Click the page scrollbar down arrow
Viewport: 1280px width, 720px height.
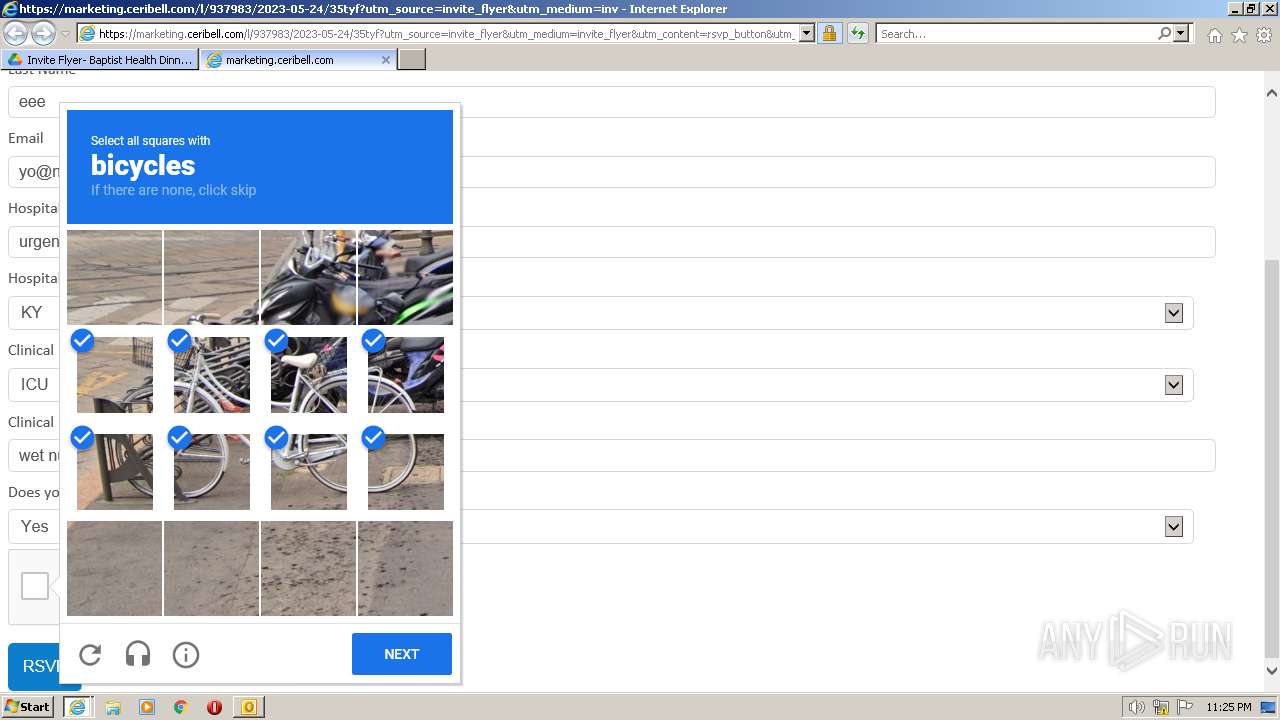tap(1271, 671)
